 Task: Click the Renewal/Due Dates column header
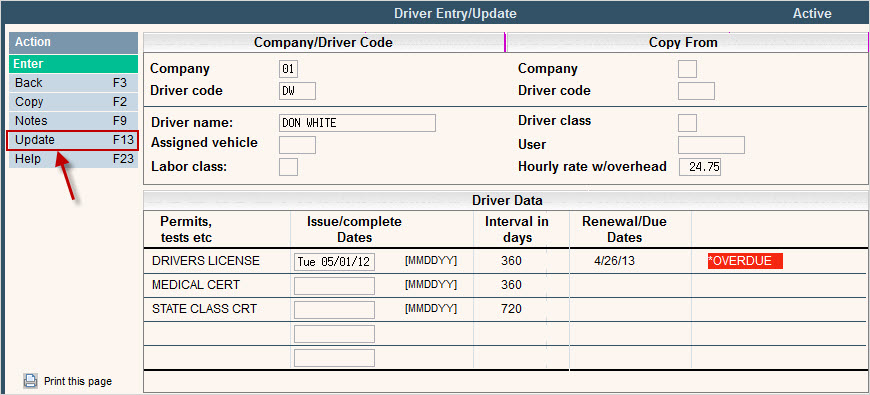point(624,230)
